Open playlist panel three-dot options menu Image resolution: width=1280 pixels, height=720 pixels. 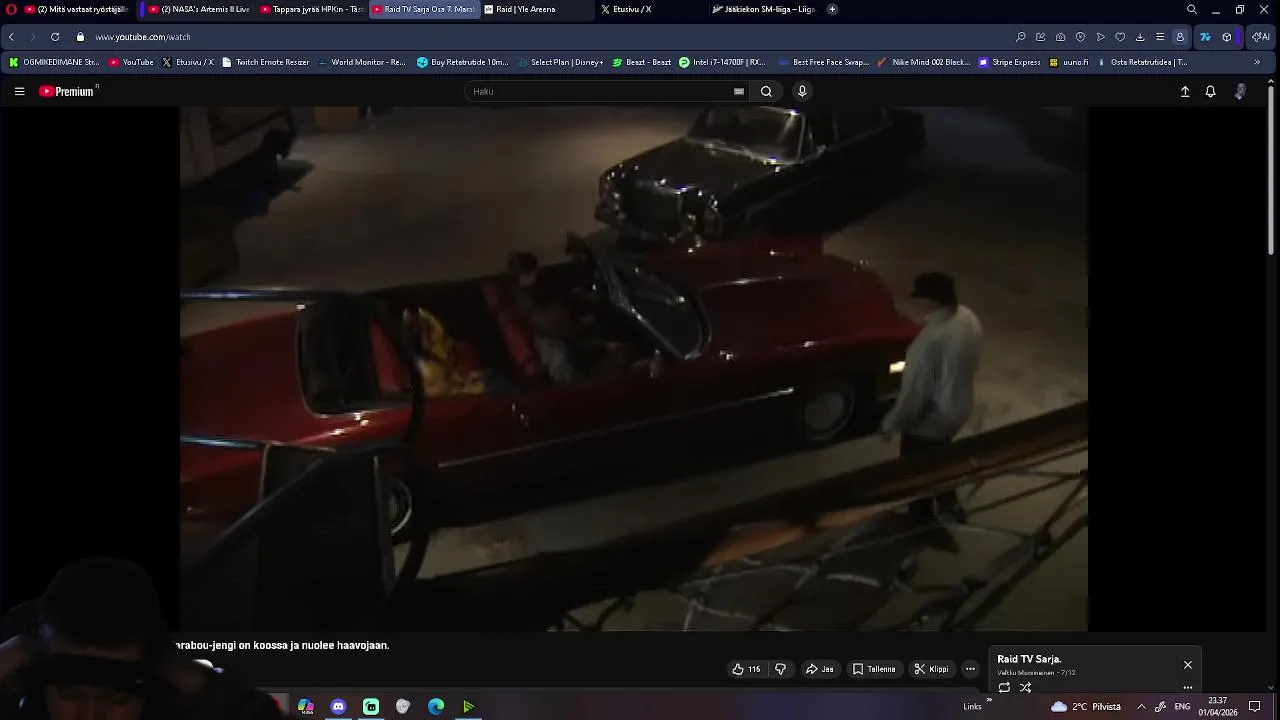(x=1188, y=687)
